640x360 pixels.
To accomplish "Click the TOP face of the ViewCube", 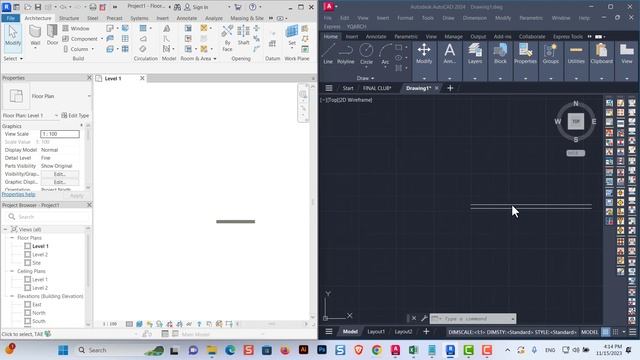I will click(x=576, y=121).
